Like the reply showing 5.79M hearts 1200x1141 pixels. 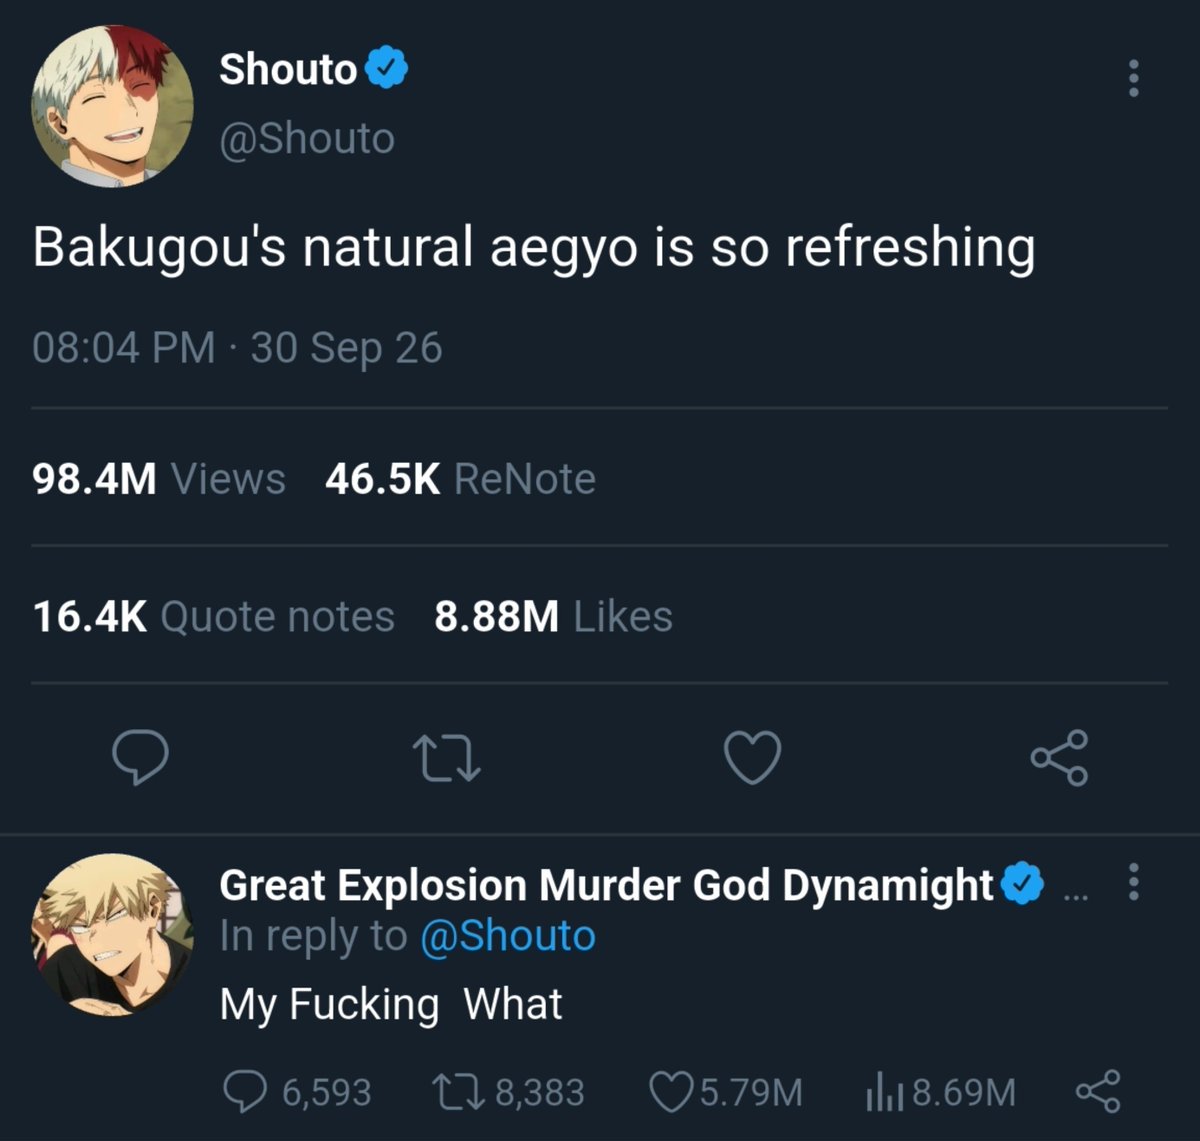coord(726,1092)
